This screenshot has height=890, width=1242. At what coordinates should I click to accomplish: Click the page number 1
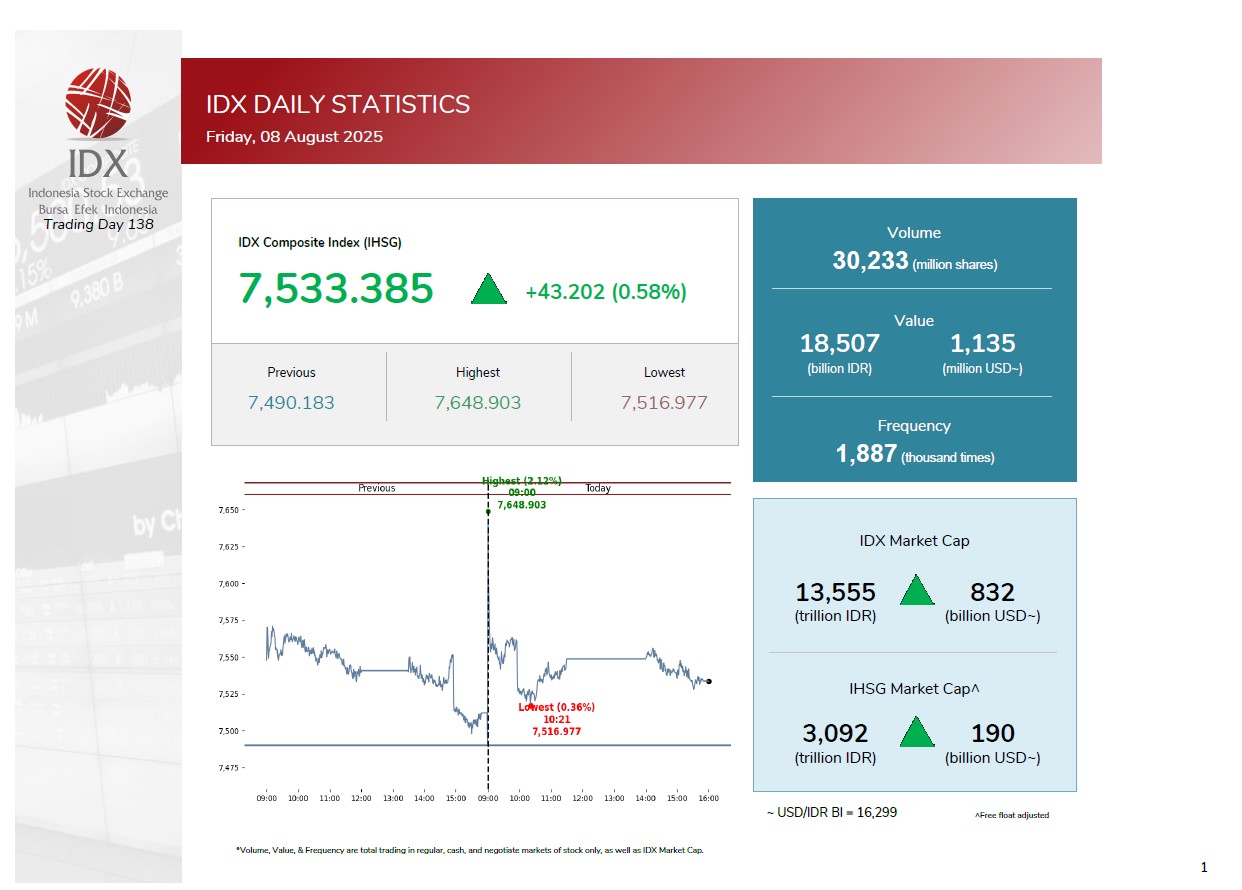click(1204, 866)
